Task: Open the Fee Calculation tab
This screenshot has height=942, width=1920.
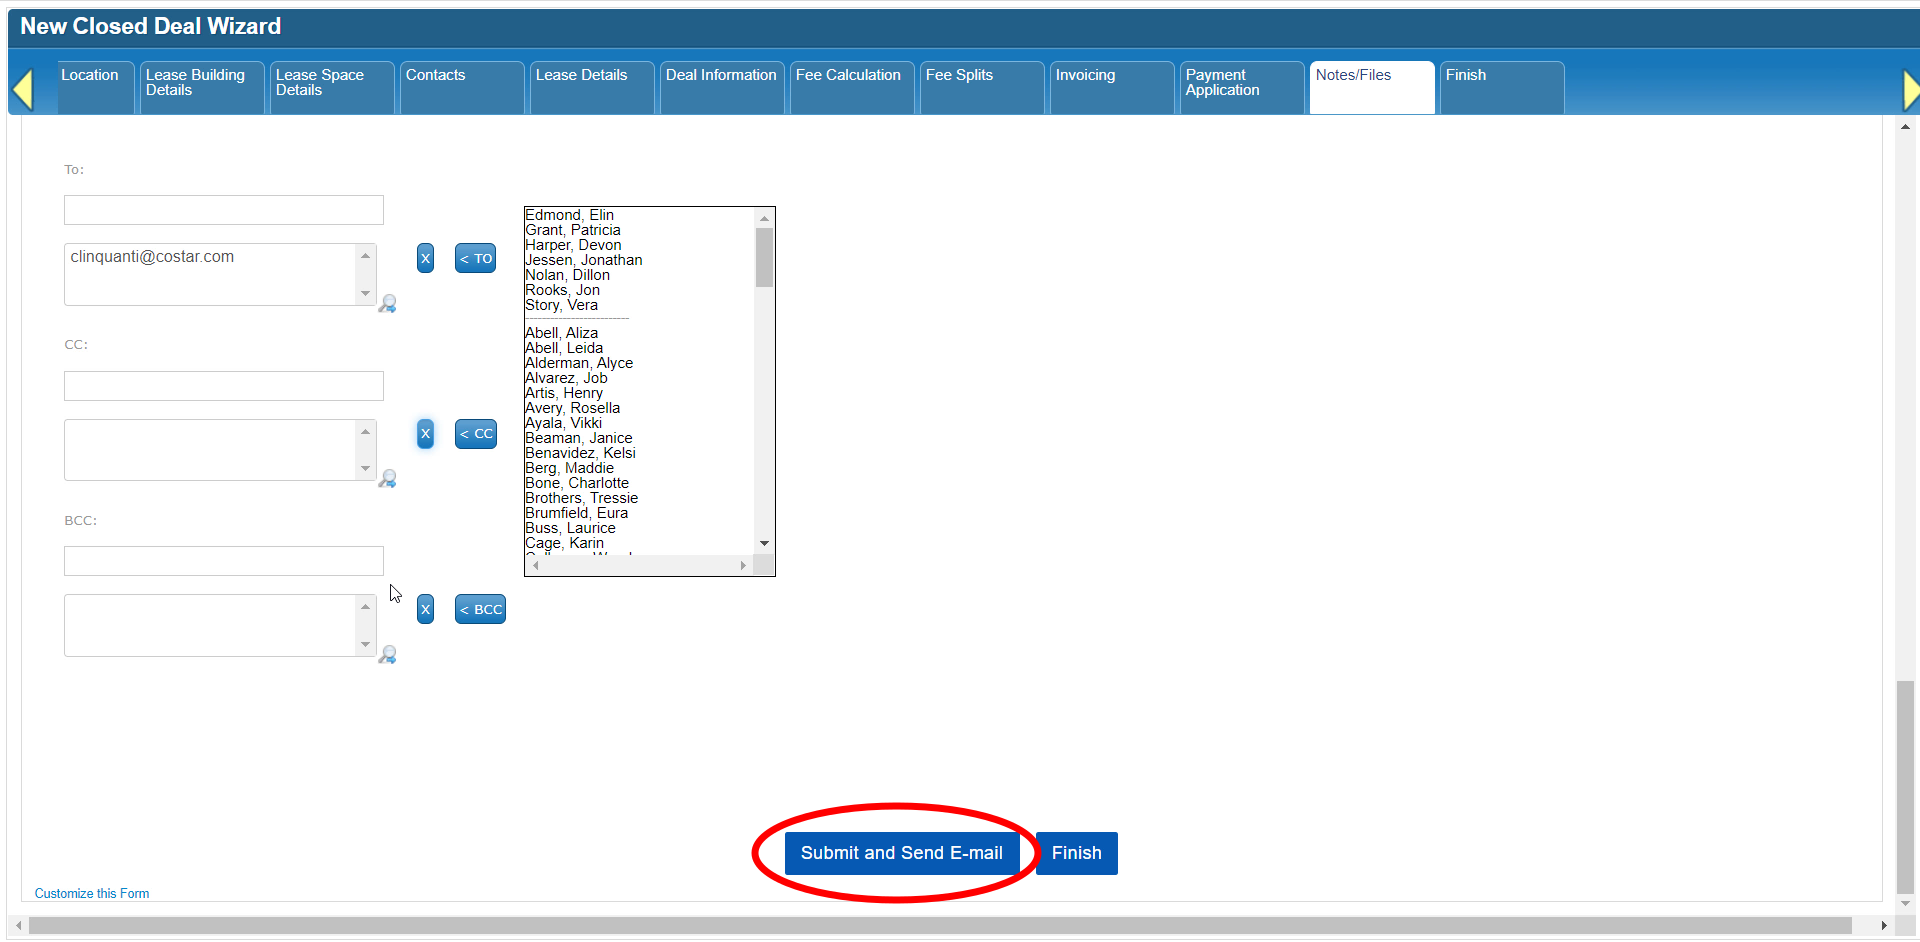Action: pyautogui.click(x=848, y=76)
